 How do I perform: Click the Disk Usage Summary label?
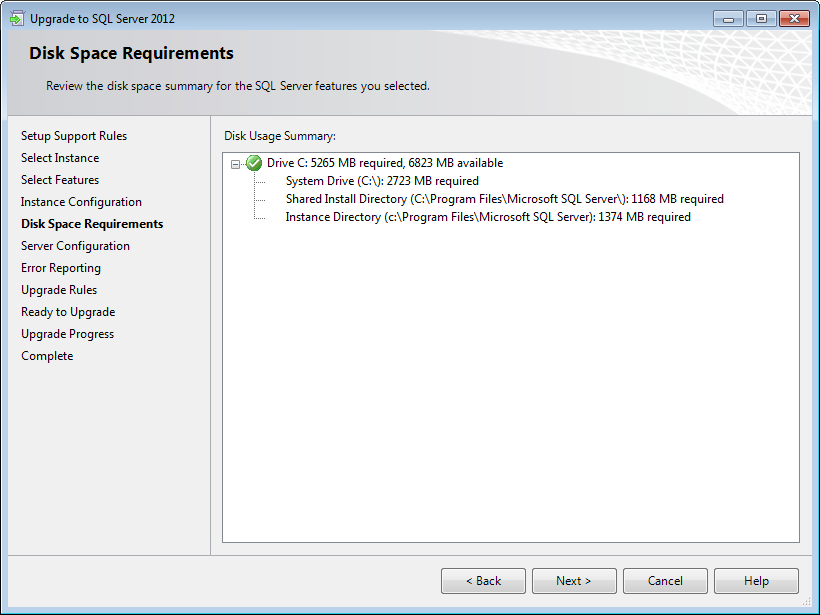(280, 136)
